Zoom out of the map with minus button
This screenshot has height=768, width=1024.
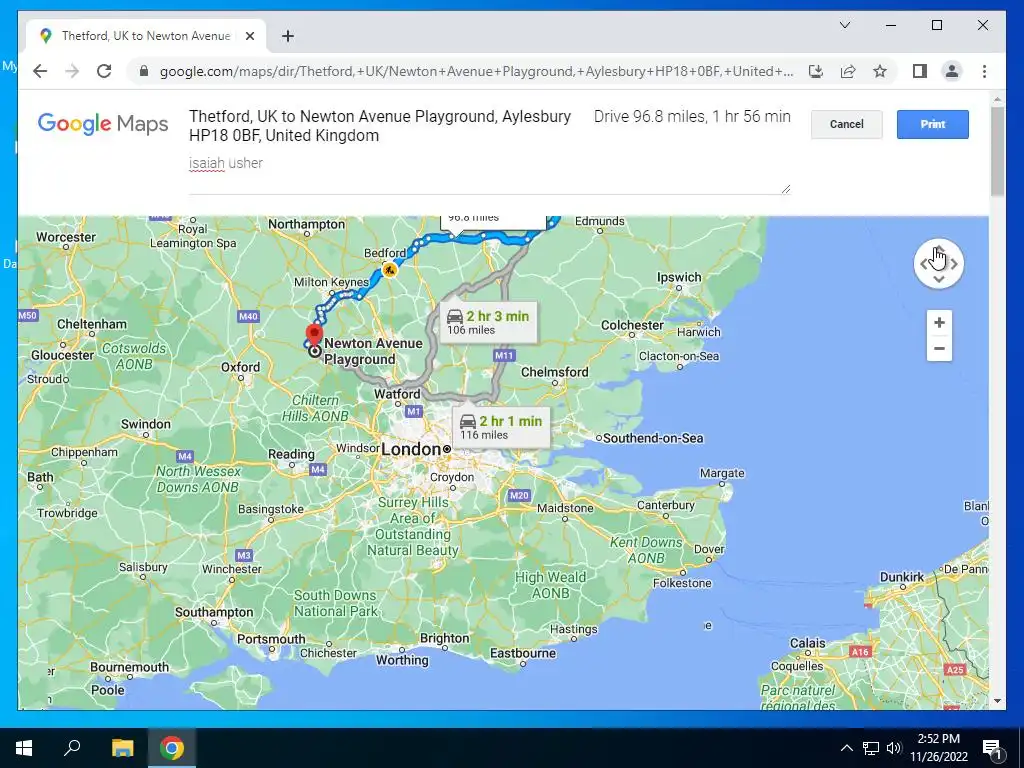[939, 349]
